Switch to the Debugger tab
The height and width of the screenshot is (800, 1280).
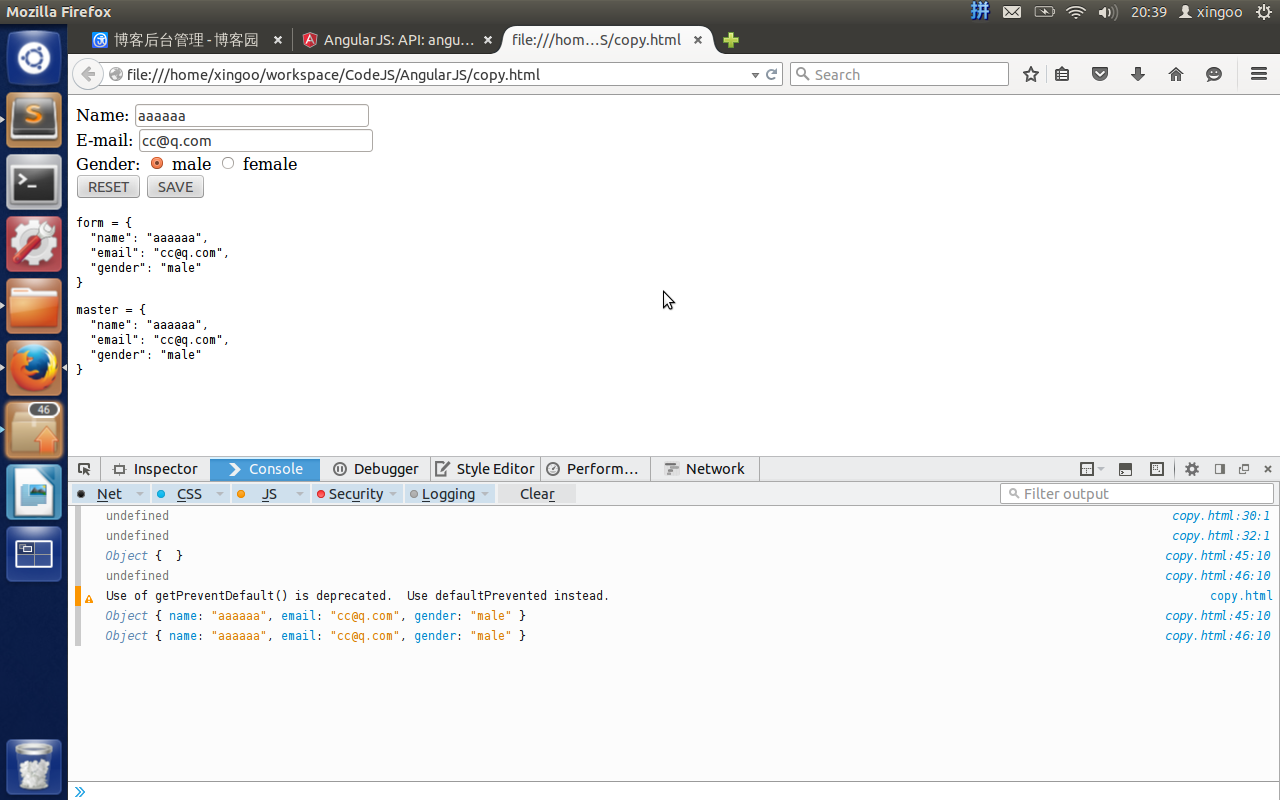[x=375, y=469]
